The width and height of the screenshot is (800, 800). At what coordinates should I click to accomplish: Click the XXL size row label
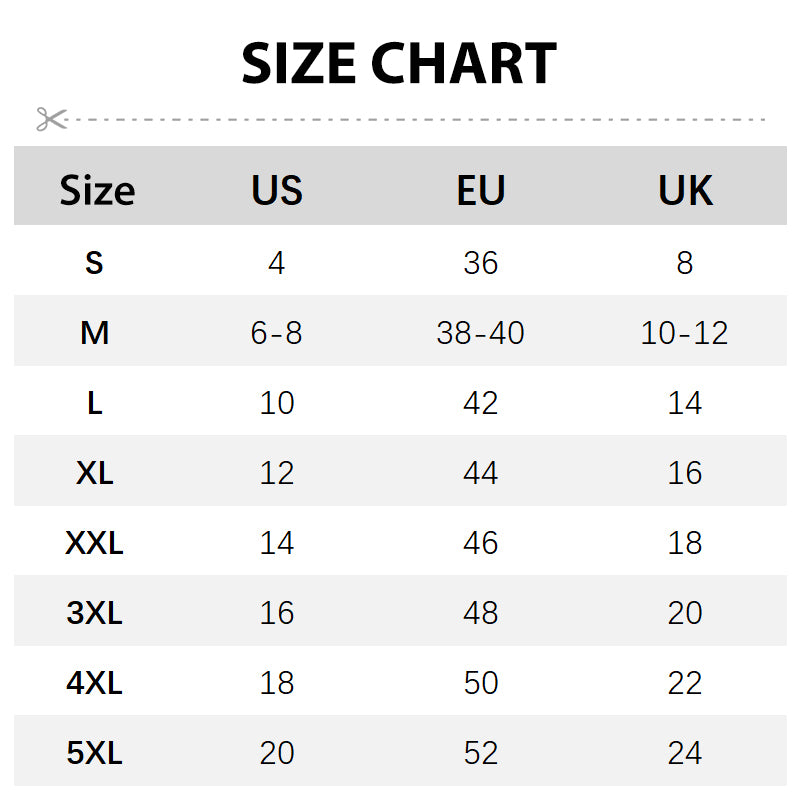click(x=94, y=543)
